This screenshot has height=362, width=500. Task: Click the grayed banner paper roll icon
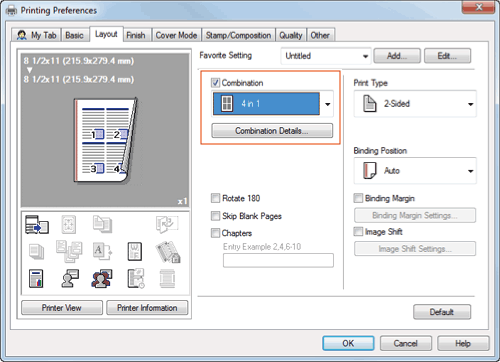167,278
